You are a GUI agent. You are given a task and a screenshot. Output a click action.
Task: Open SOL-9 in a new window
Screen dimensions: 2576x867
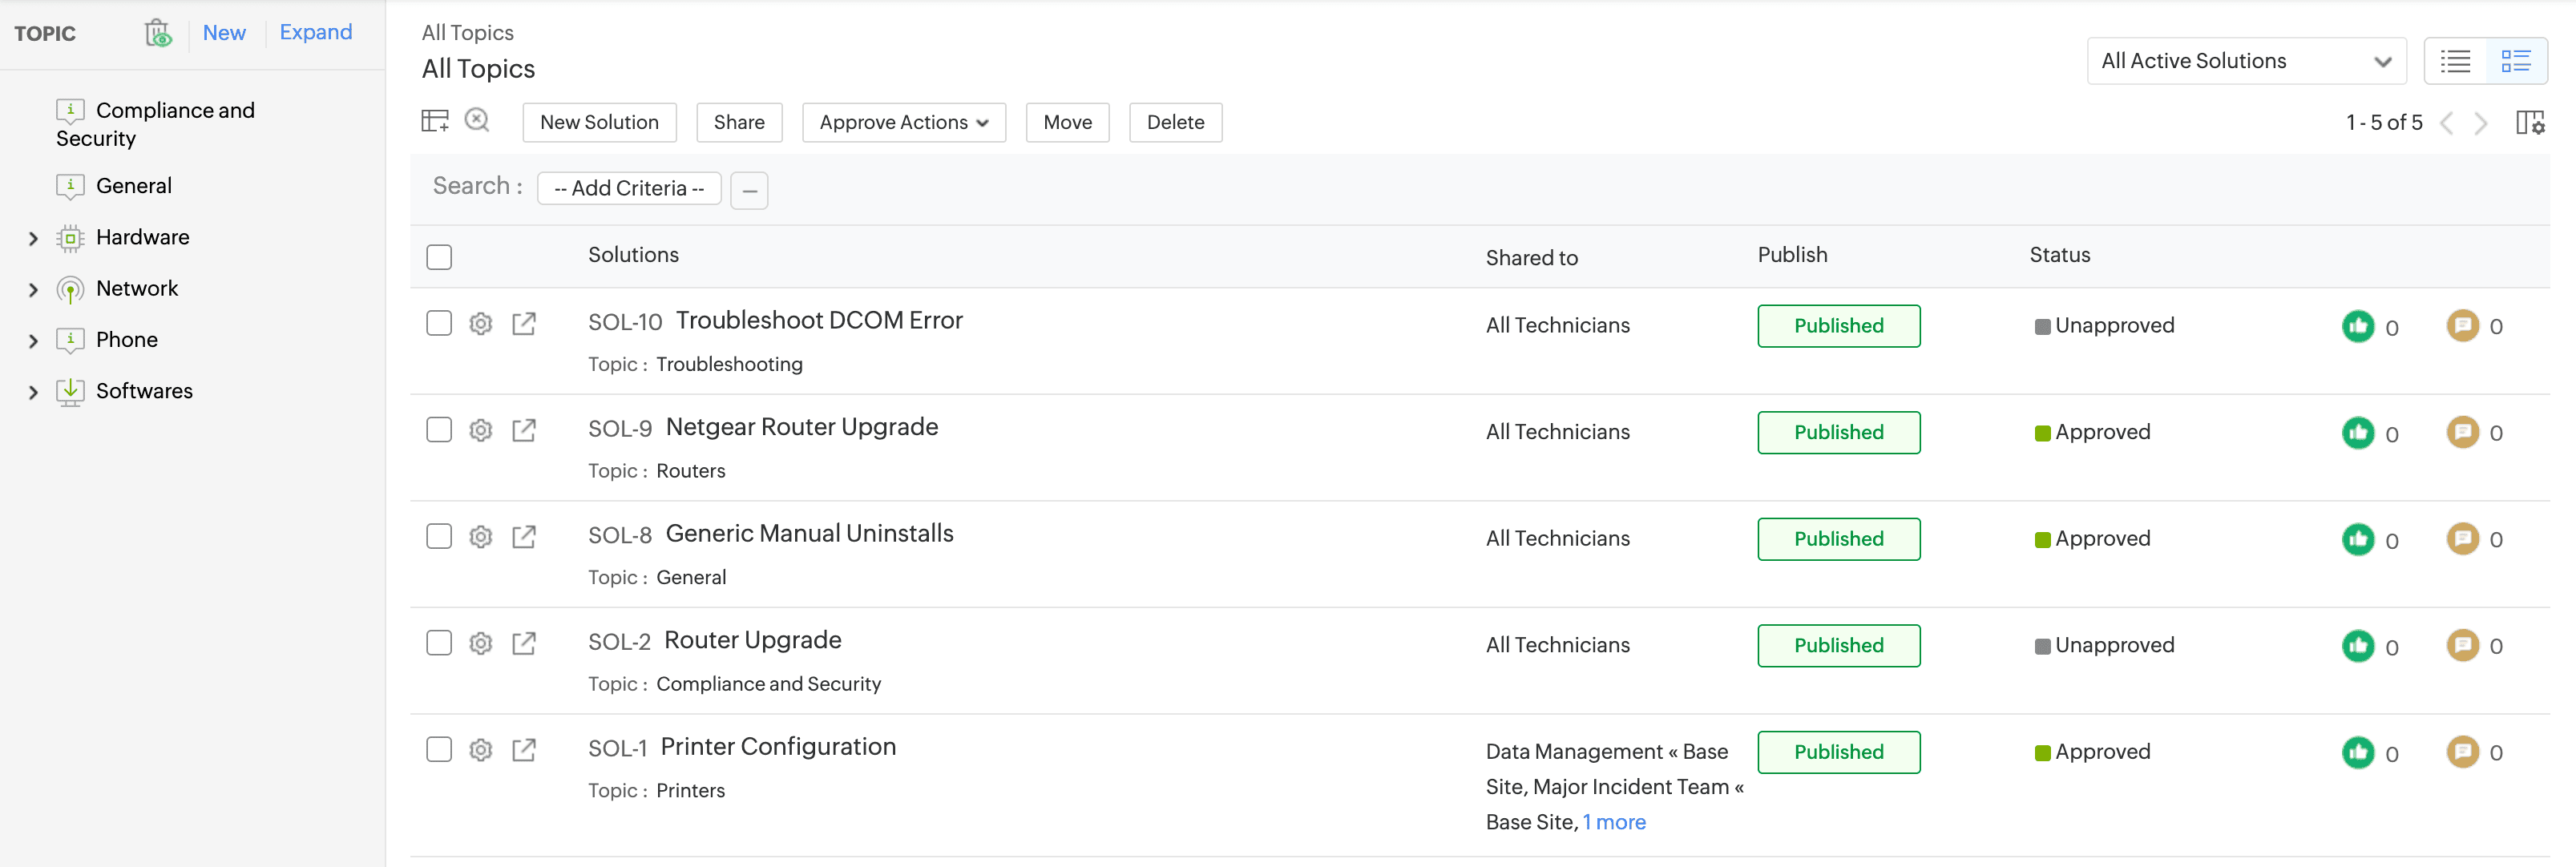(x=524, y=431)
